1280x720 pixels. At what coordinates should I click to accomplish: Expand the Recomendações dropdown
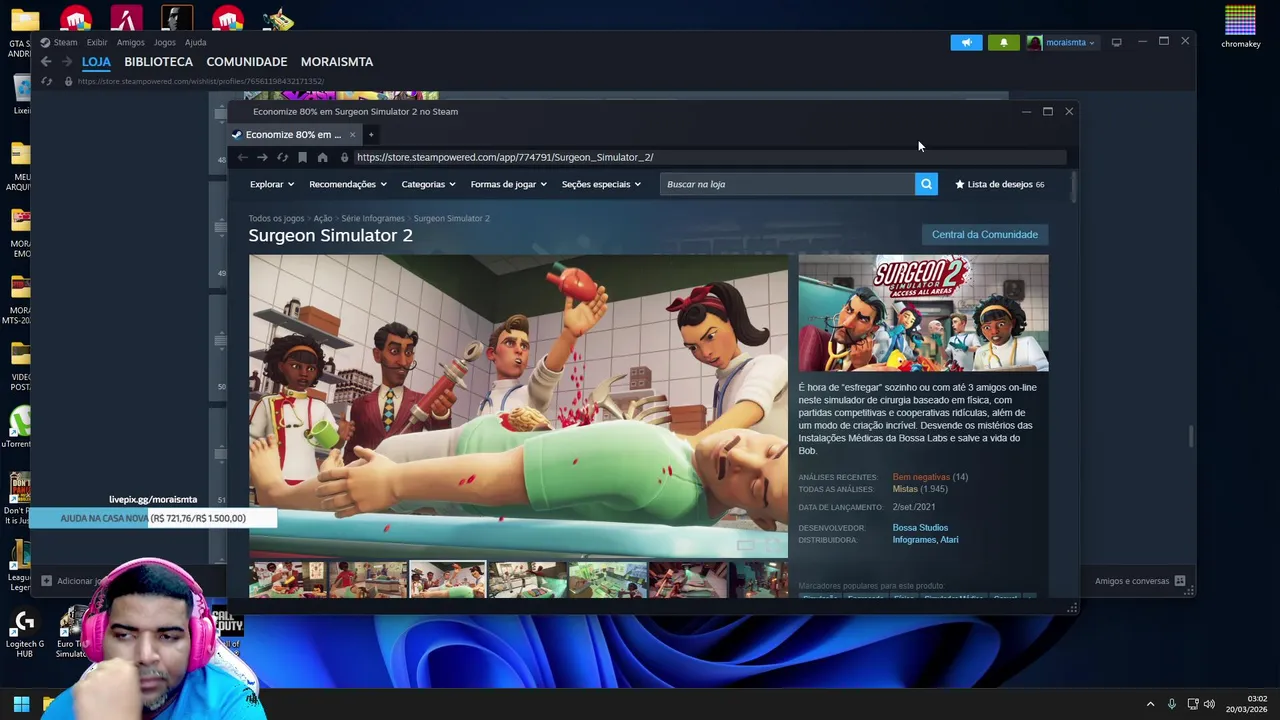347,184
